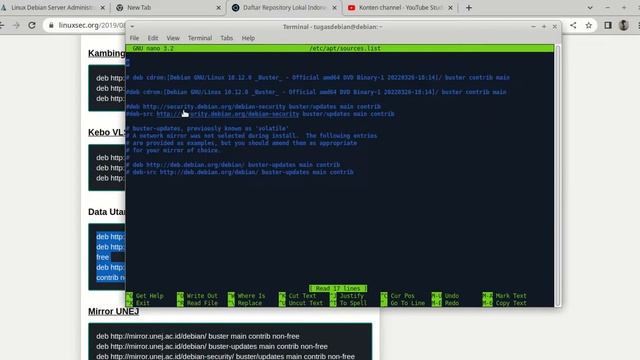Screen dimensions: 640x360
Task: Open the terminal Tabs menu
Action: point(227,38)
